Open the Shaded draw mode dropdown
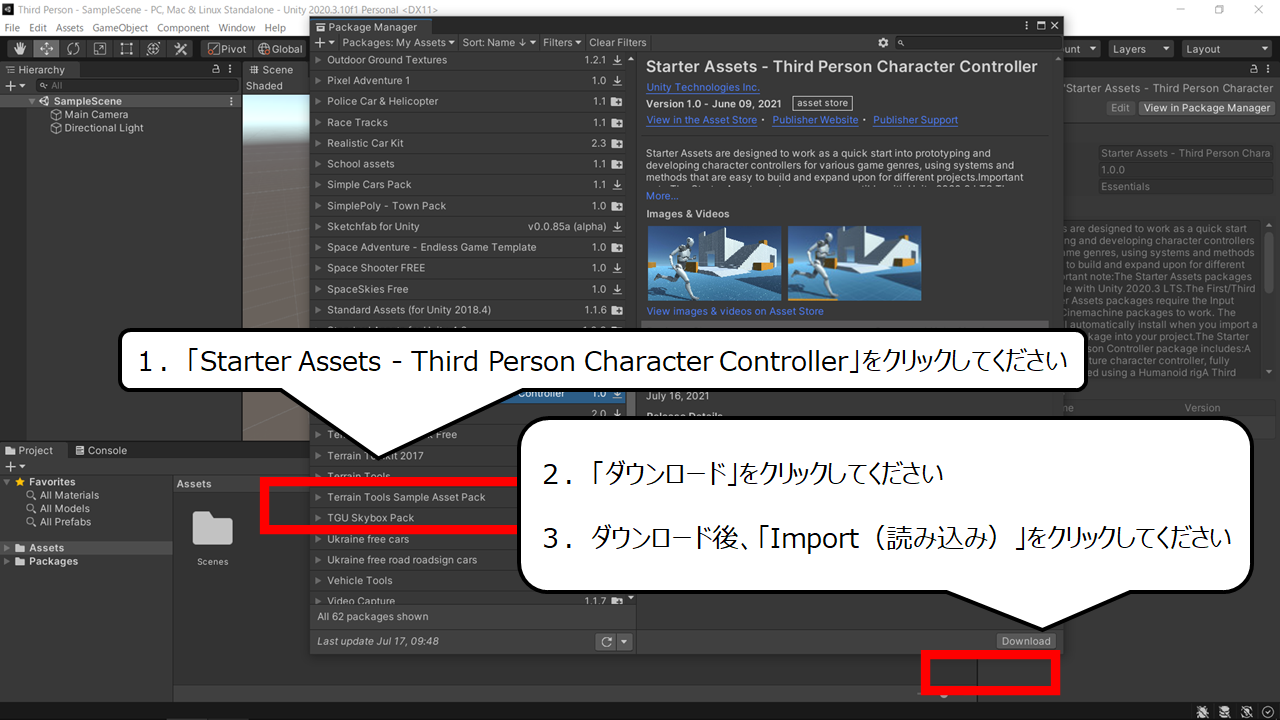The image size is (1280, 720). [x=264, y=86]
